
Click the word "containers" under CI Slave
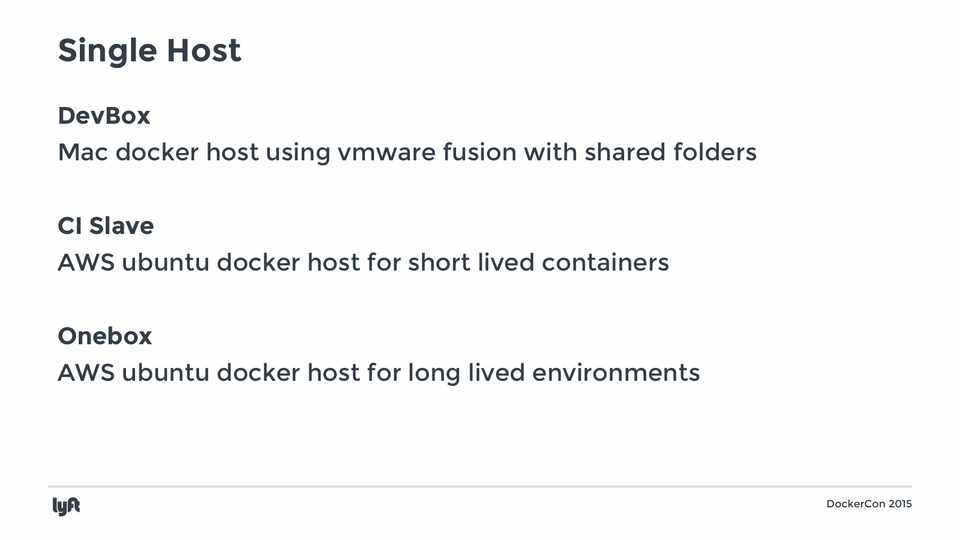605,263
